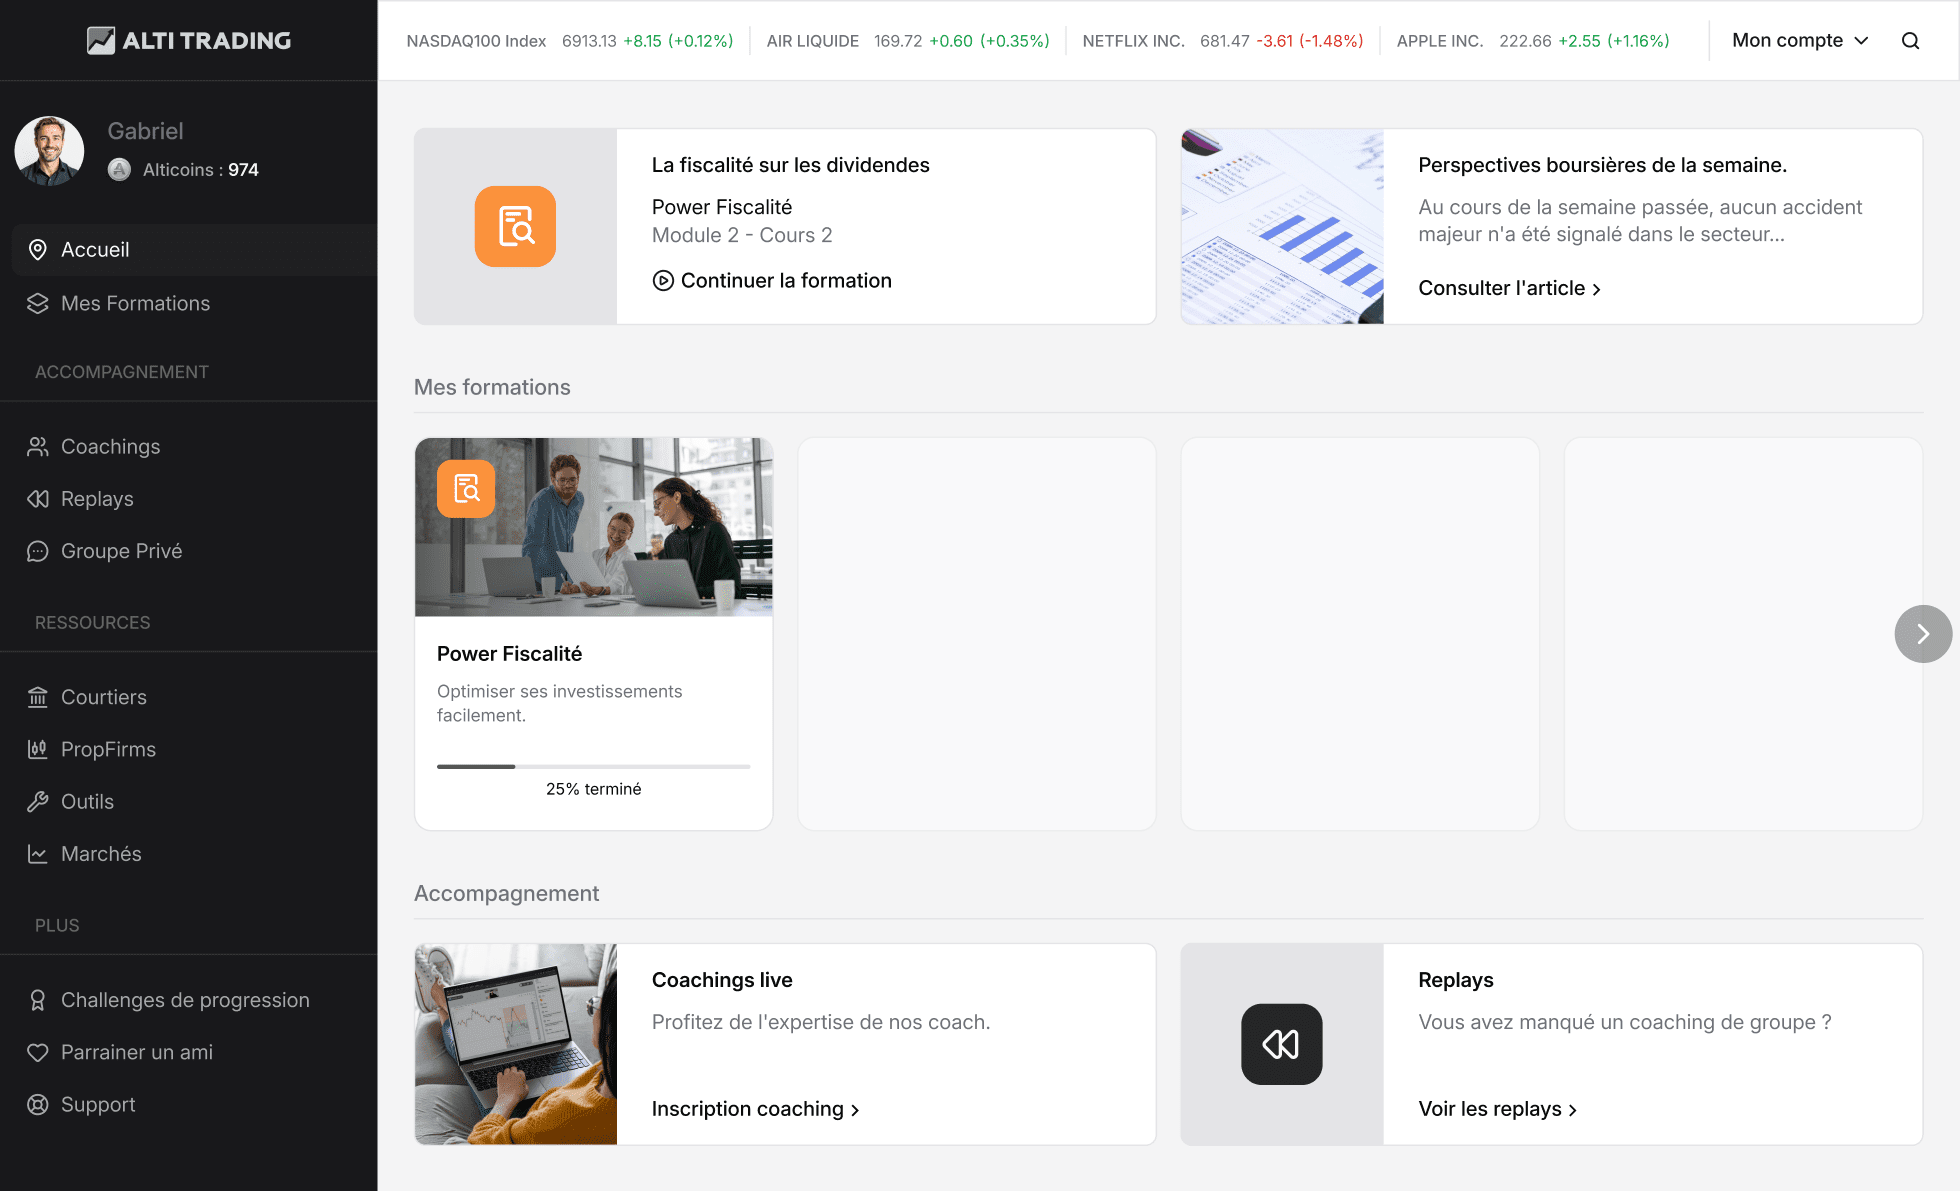This screenshot has height=1193, width=1960.
Task: Click the Groupe Privé chat bubble icon
Action: coord(38,551)
